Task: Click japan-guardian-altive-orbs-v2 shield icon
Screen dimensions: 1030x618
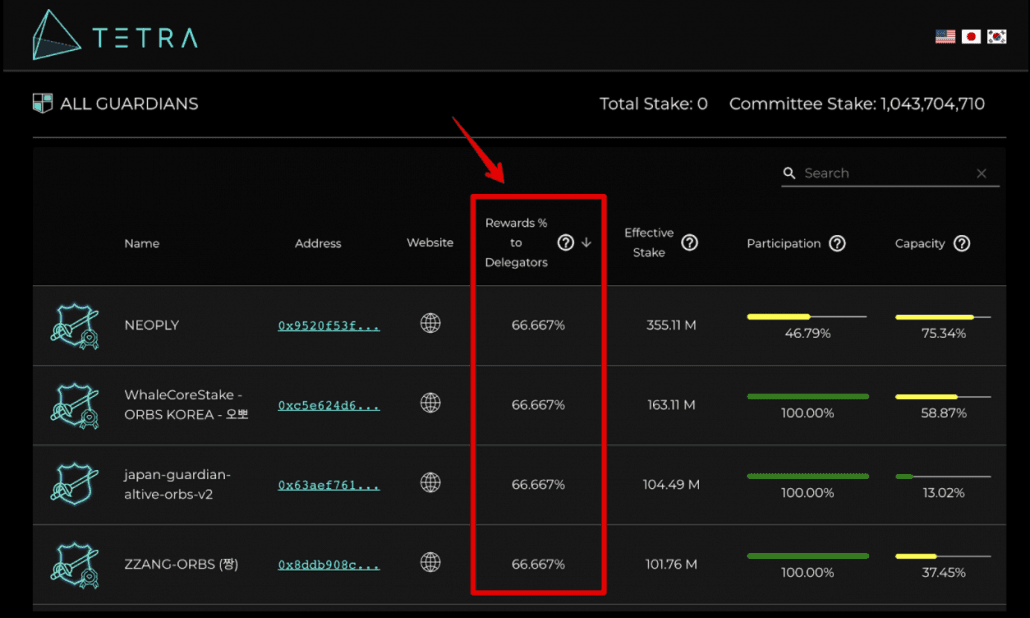Action: pos(75,484)
